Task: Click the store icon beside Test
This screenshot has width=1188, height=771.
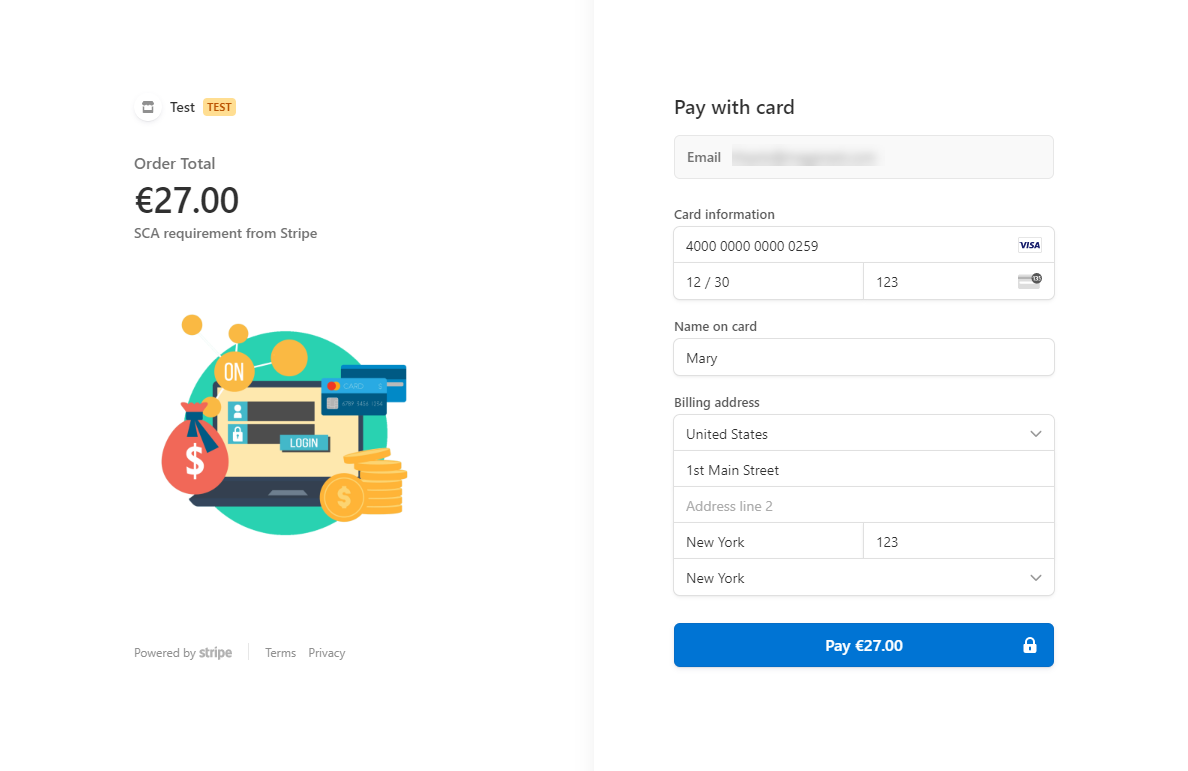Action: [148, 107]
